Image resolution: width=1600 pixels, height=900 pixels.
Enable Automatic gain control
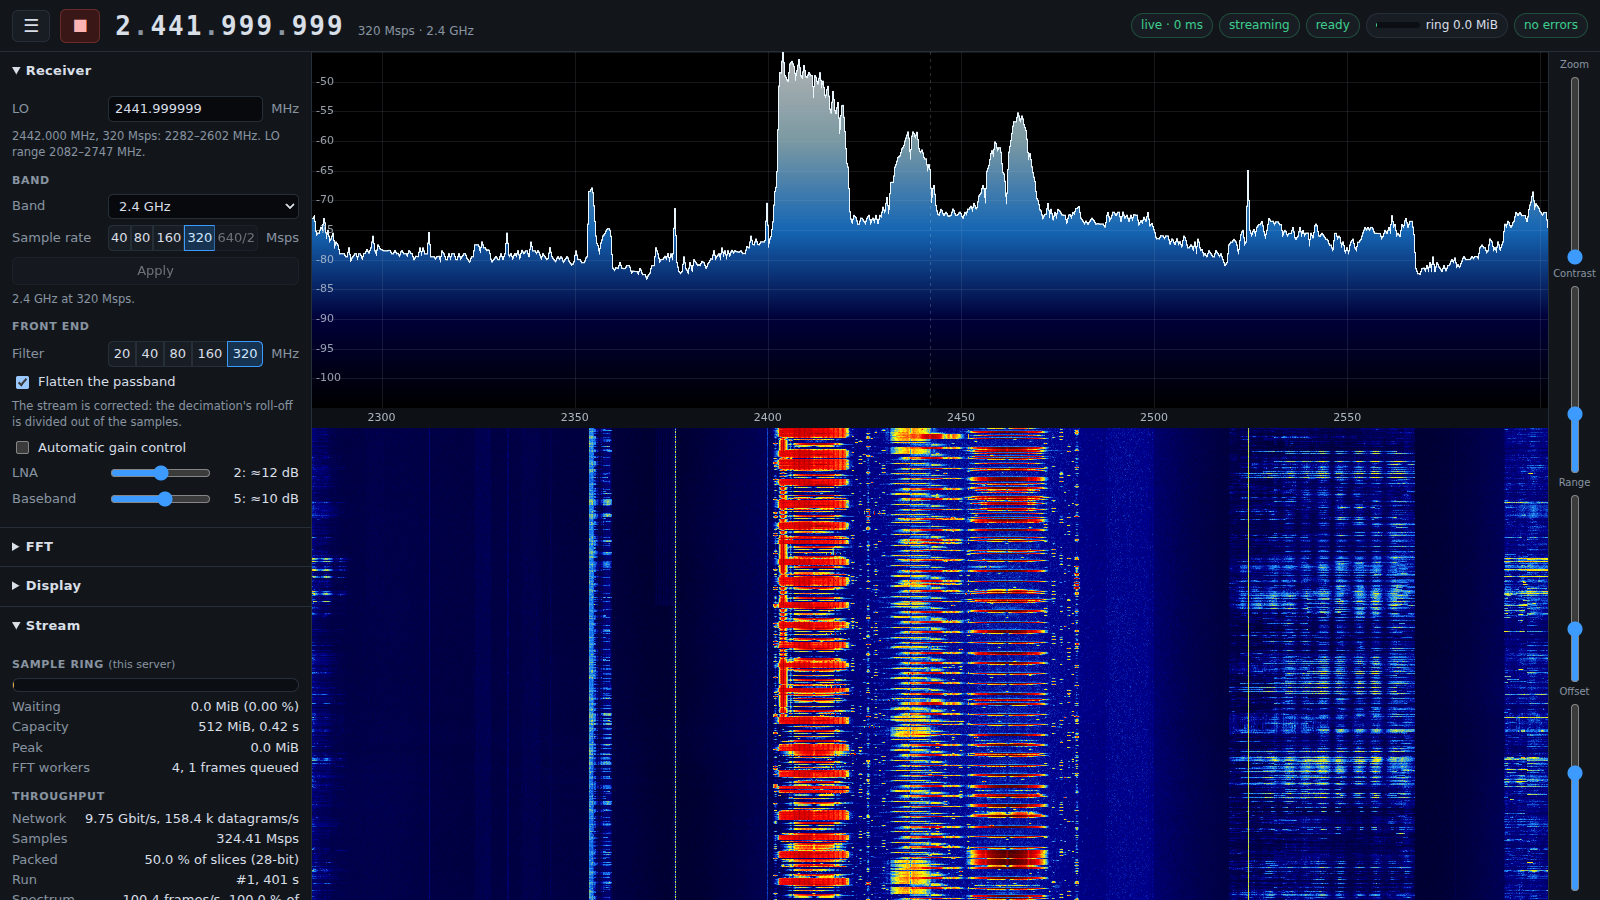tap(23, 448)
